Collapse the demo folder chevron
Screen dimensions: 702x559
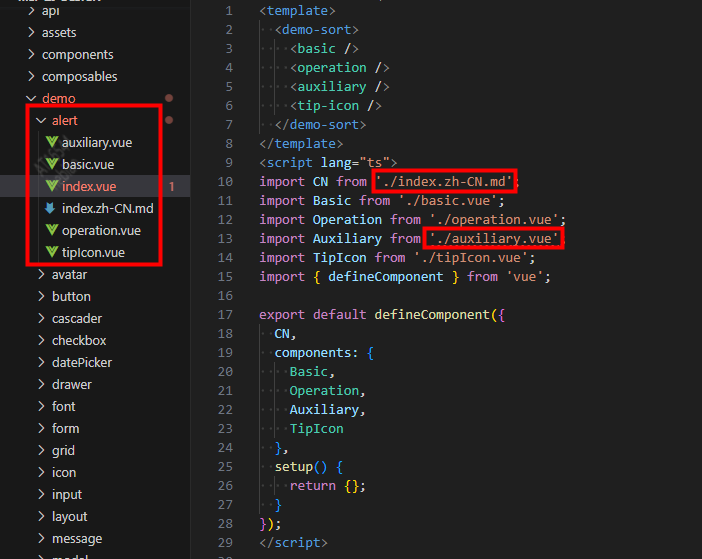point(31,99)
